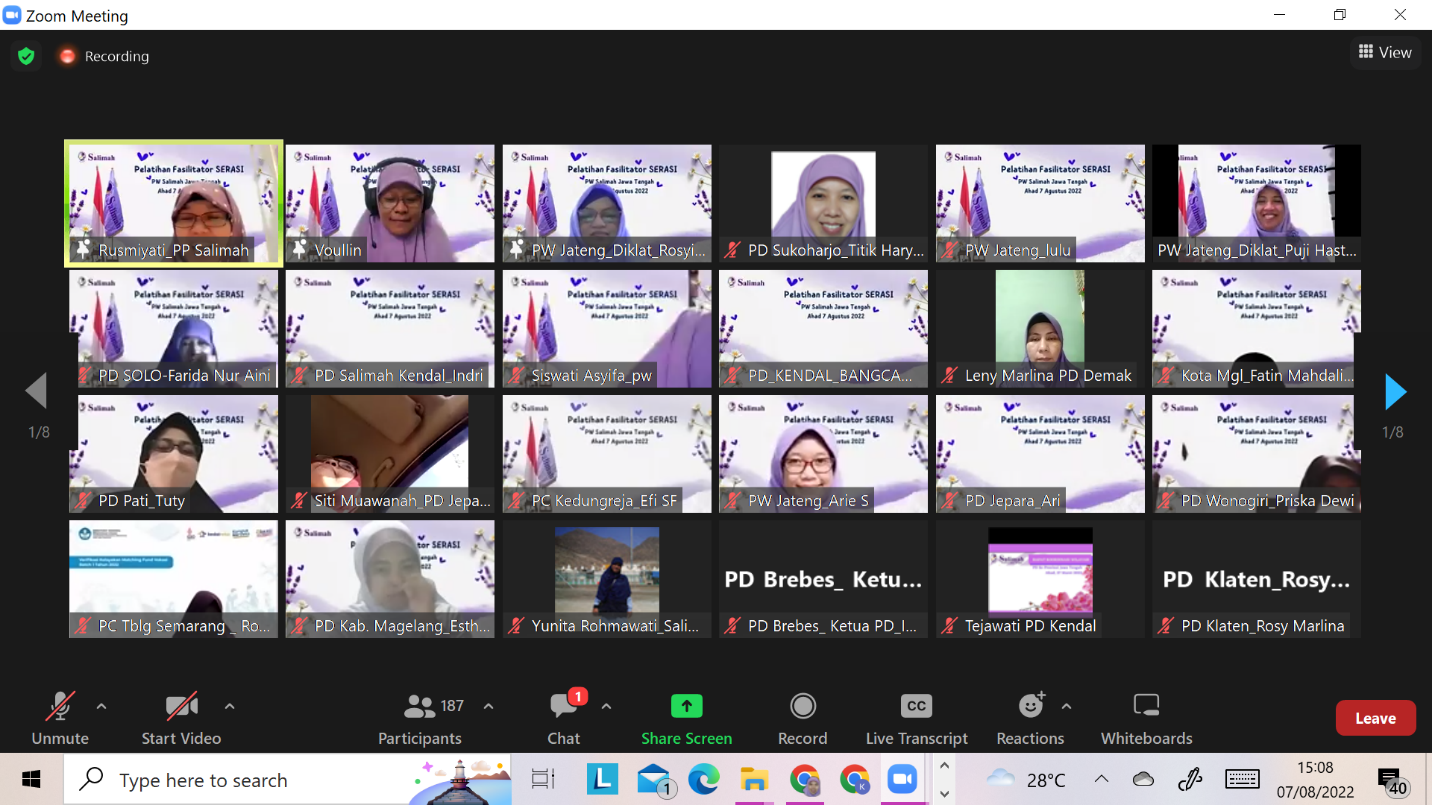Select PD Klaten_Rosy Marlina's tile
Screen dimensions: 1432x805
point(1257,579)
